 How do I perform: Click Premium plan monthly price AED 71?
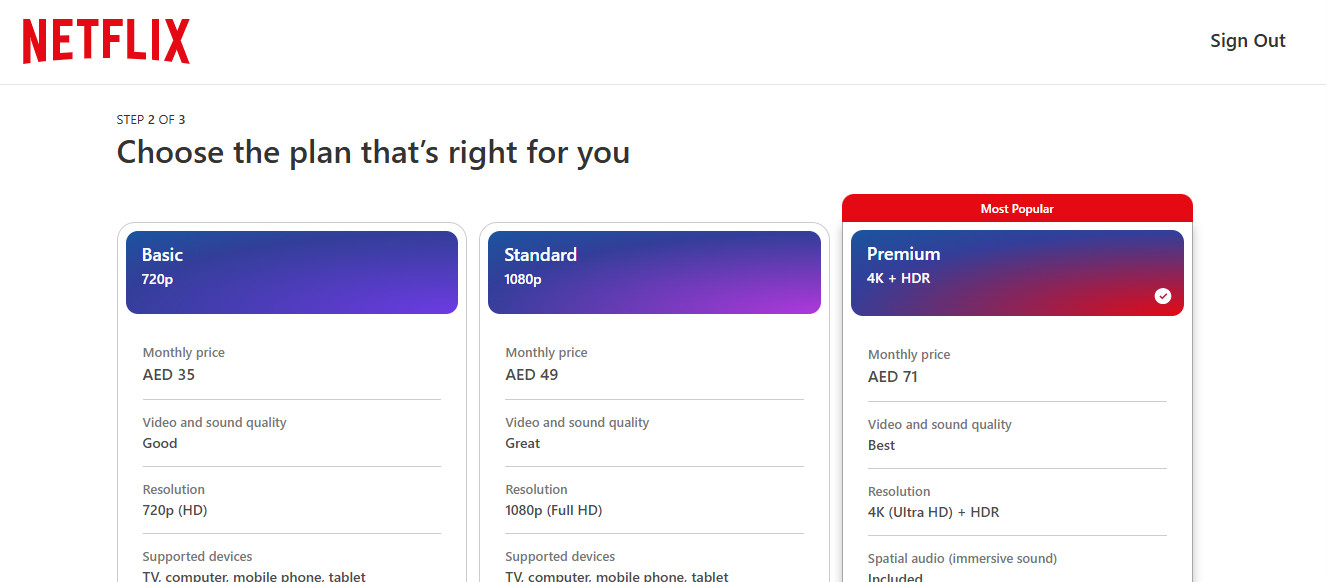coord(893,377)
